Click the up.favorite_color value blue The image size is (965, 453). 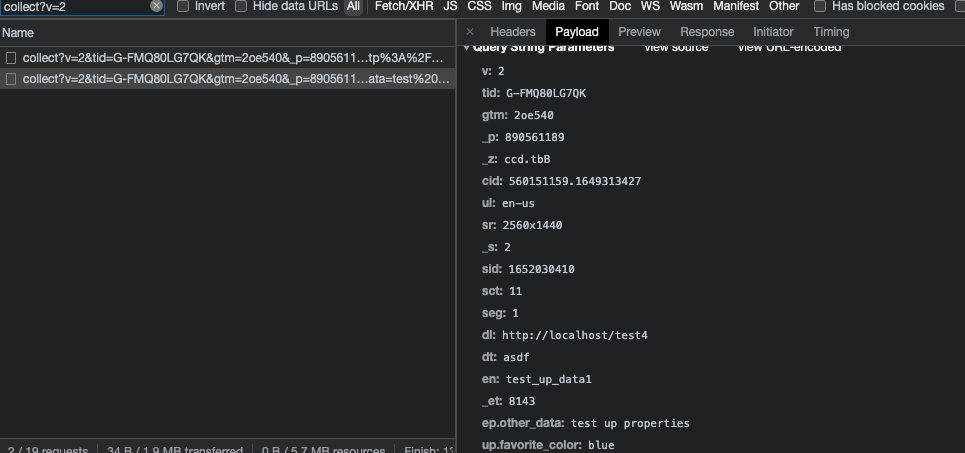(601, 446)
